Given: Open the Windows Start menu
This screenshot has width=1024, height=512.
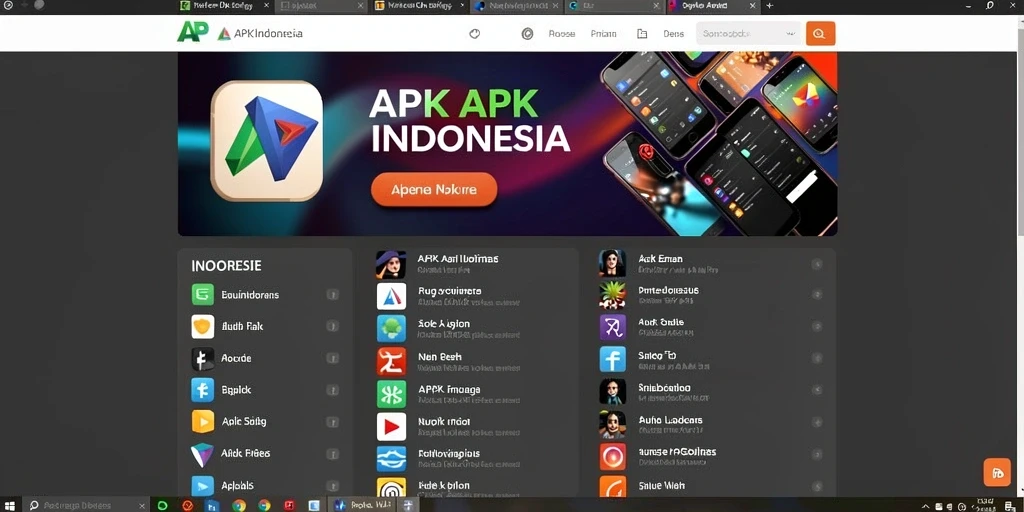Looking at the screenshot, I should coord(10,505).
